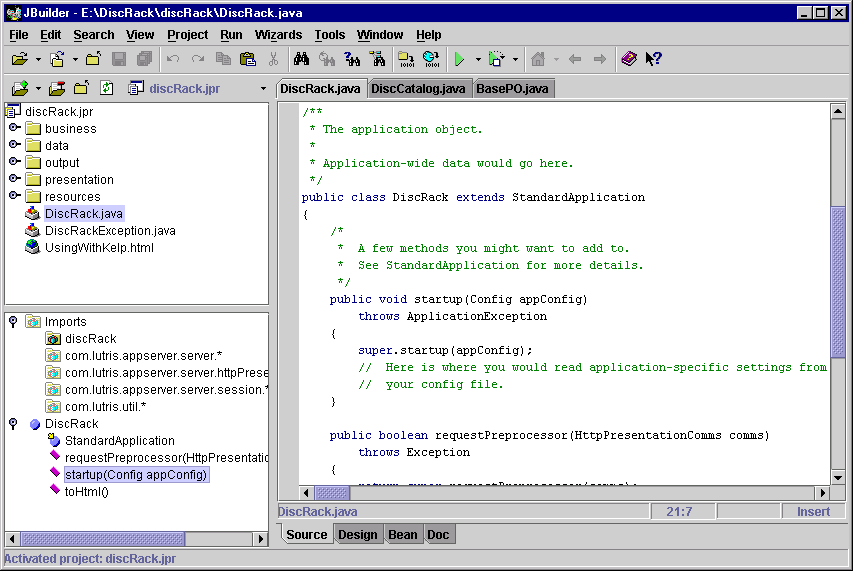Click the Paste clipboard icon

coord(248,60)
